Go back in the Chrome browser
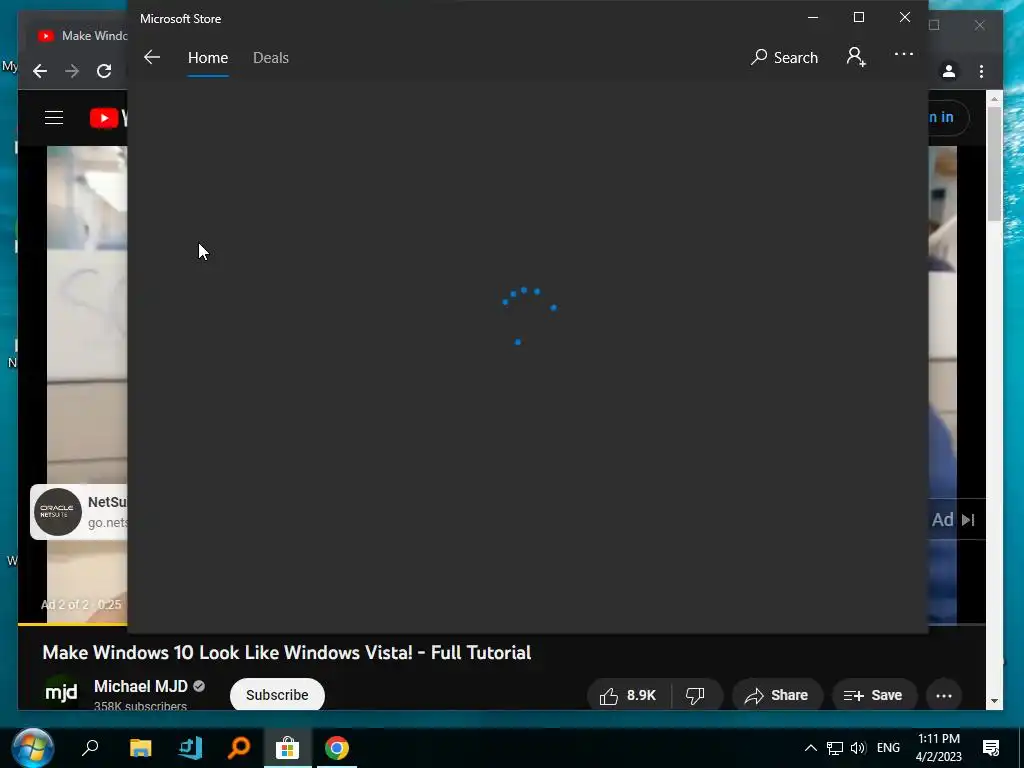Image resolution: width=1024 pixels, height=768 pixels. (x=40, y=71)
